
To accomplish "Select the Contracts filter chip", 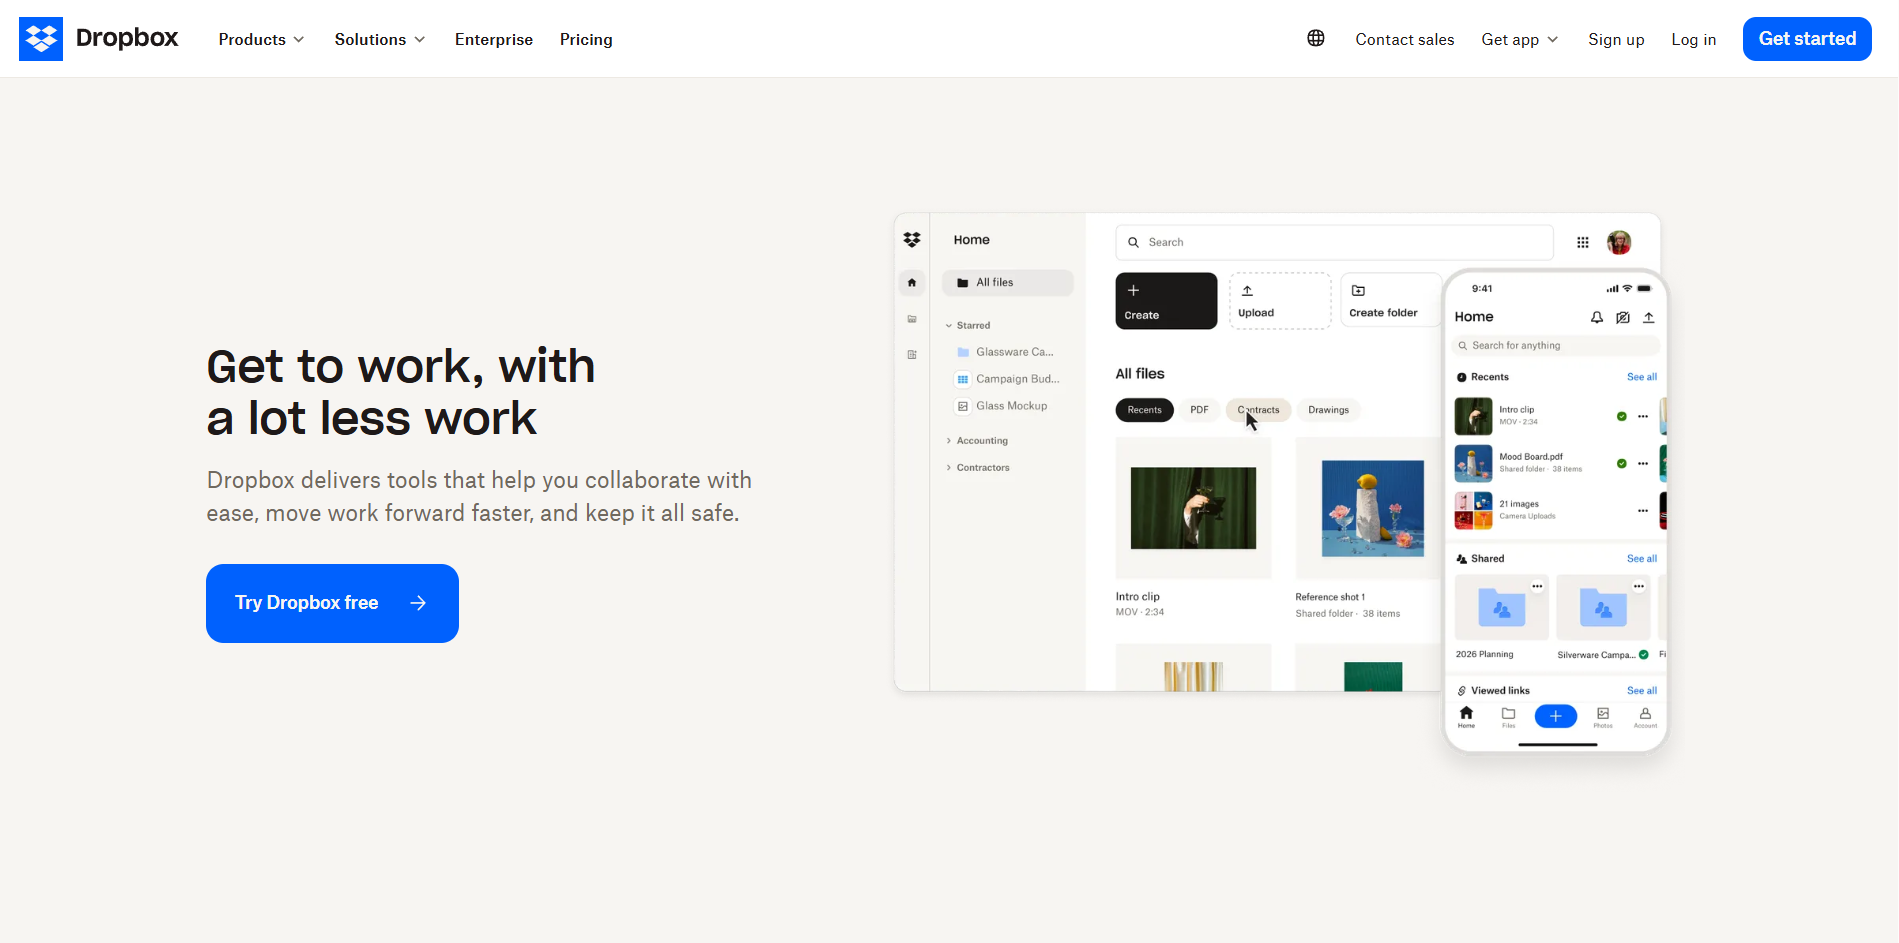I will click(1259, 410).
